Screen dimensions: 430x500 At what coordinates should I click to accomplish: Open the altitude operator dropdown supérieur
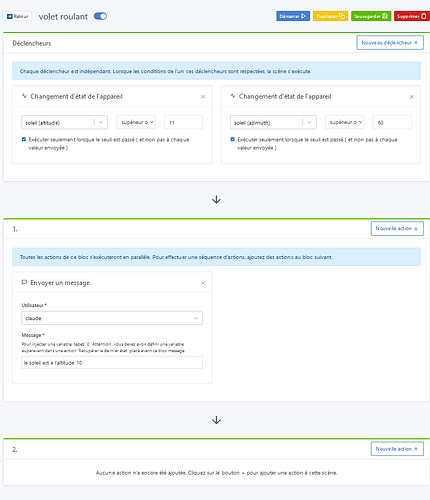136,122
